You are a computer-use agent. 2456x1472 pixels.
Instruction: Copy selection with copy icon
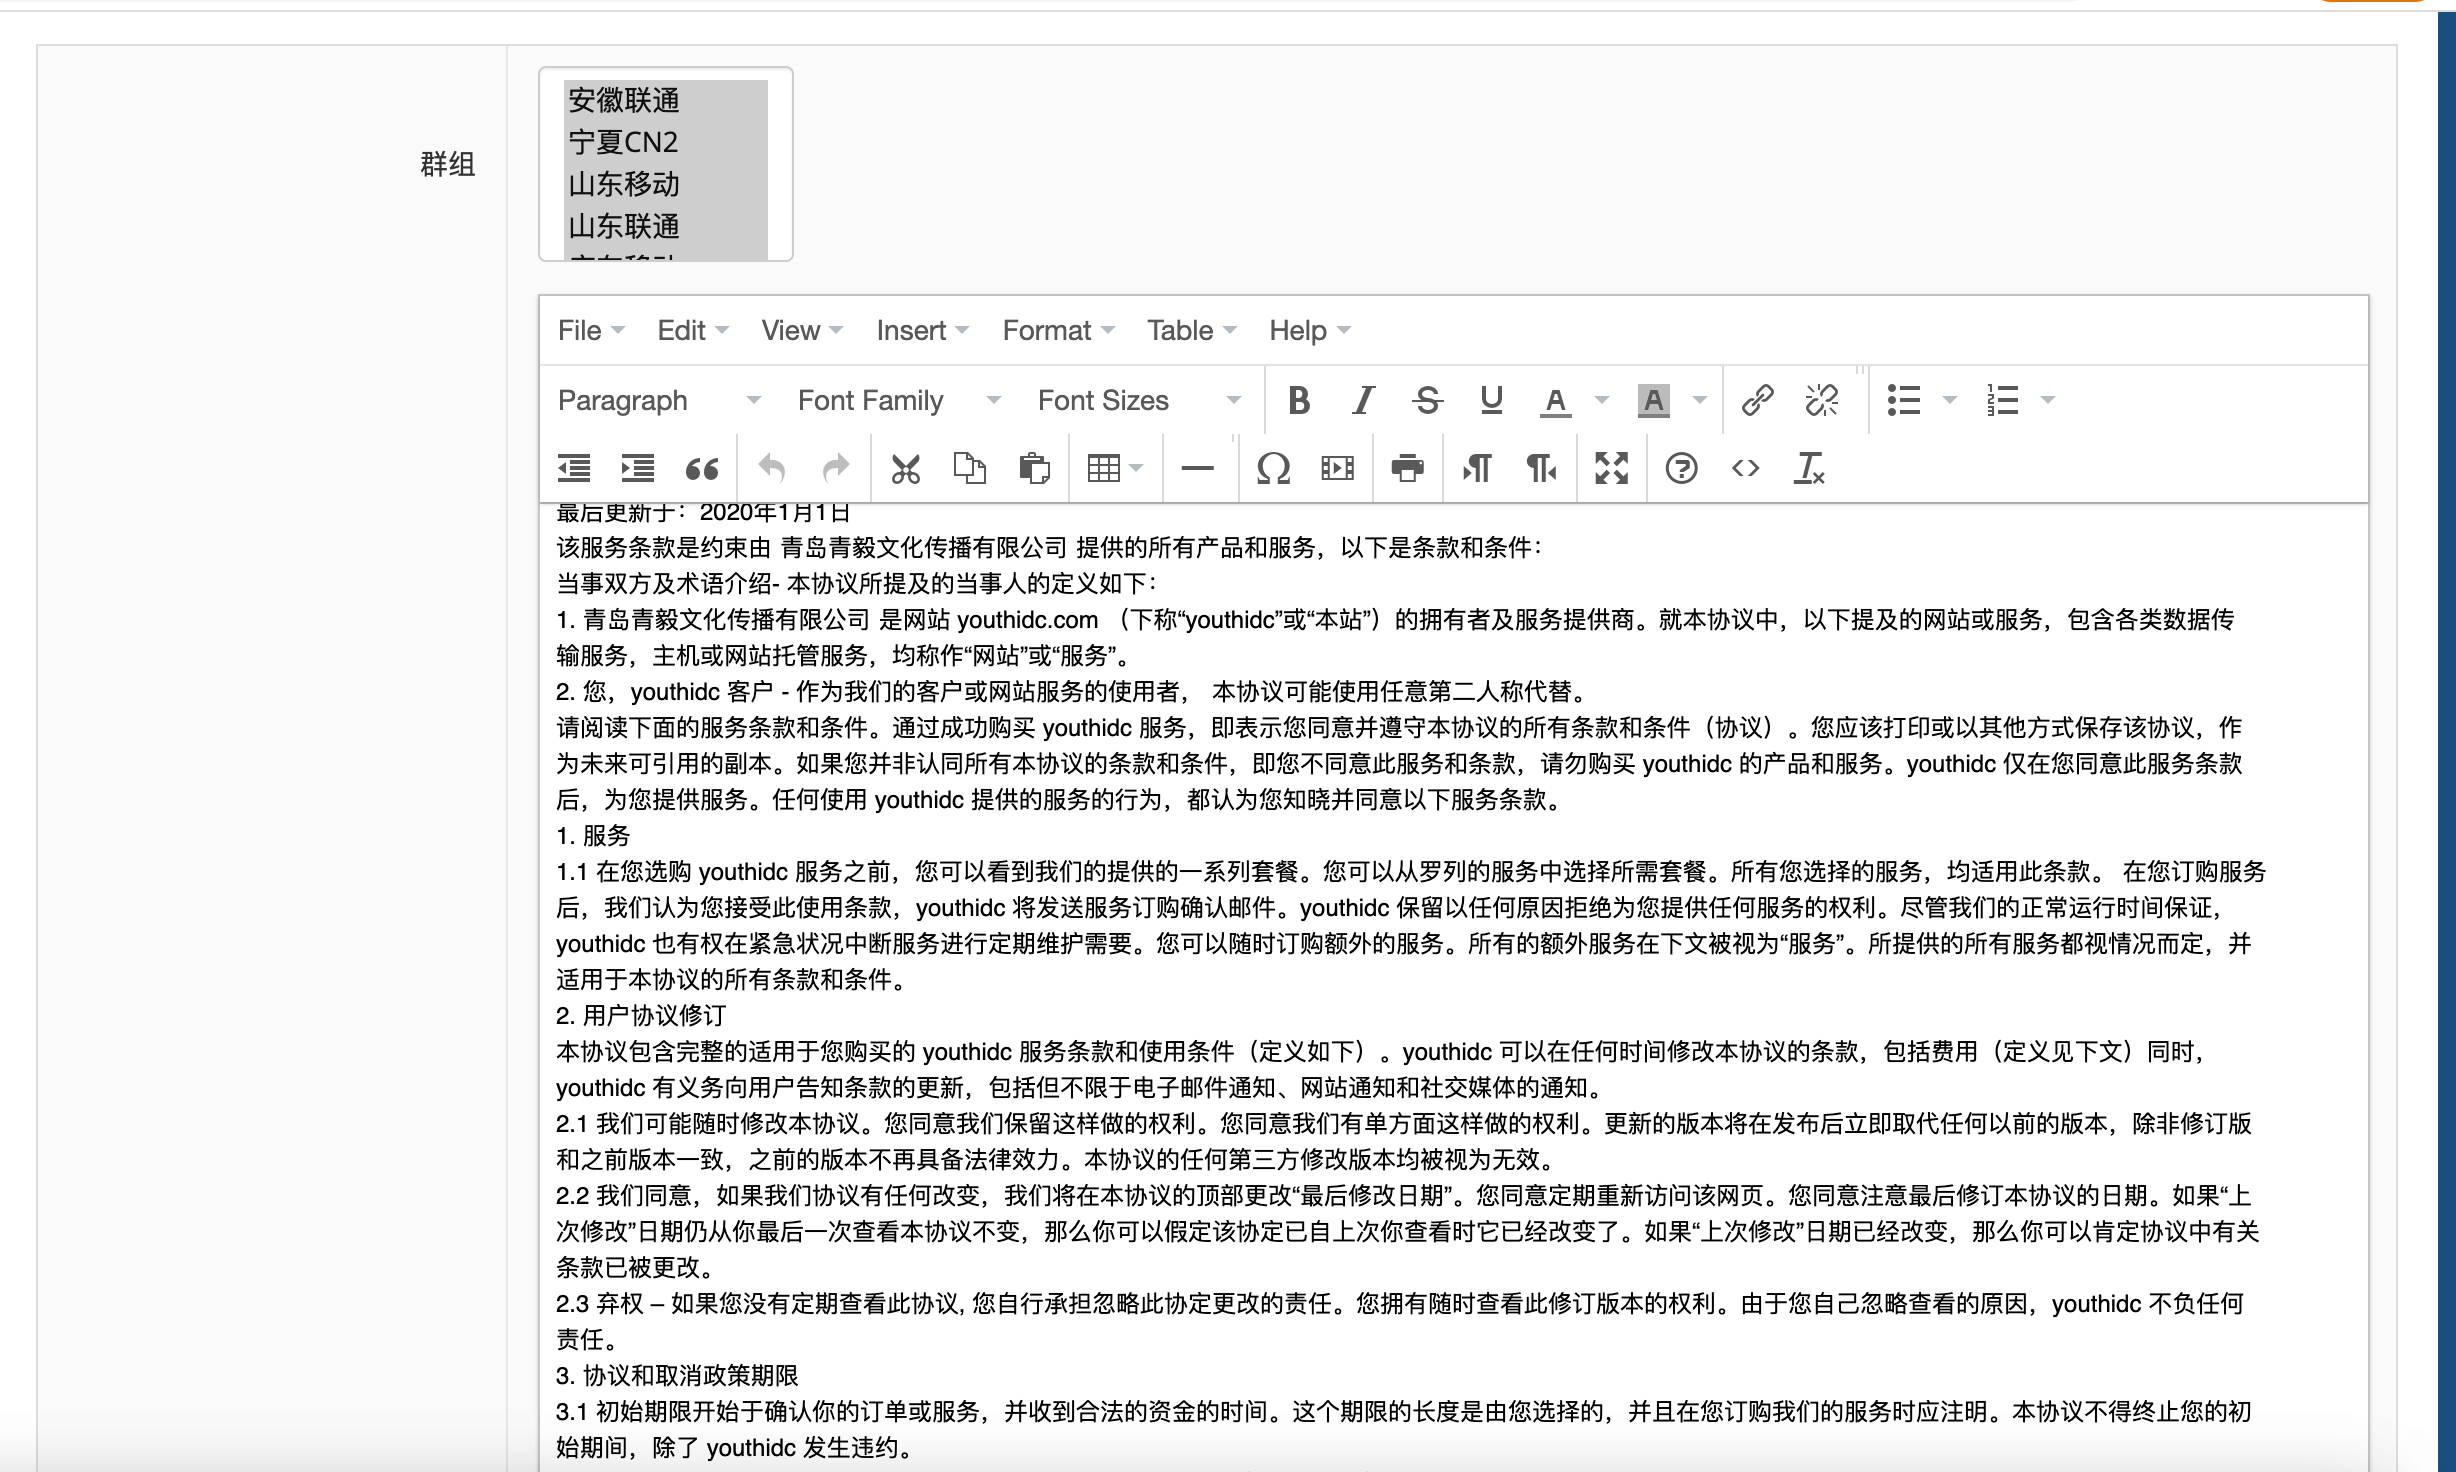coord(970,468)
